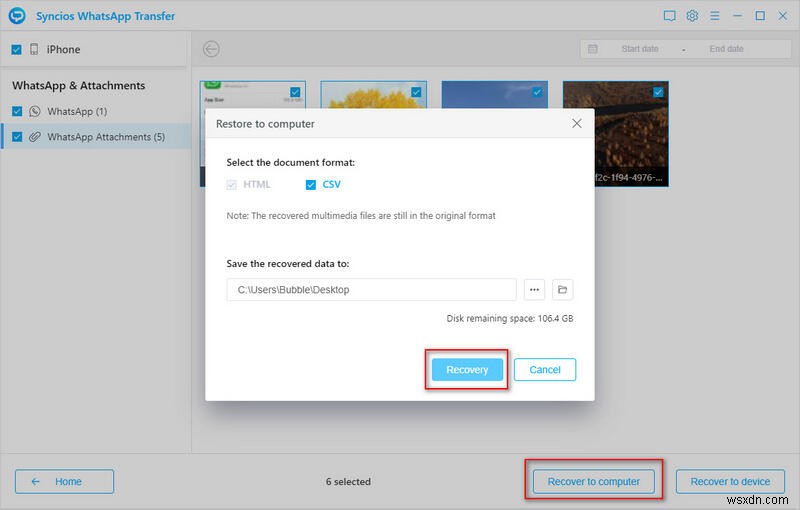The height and width of the screenshot is (510, 800).
Task: Uncheck the yellow tree thumbnail checkbox
Action: click(416, 92)
